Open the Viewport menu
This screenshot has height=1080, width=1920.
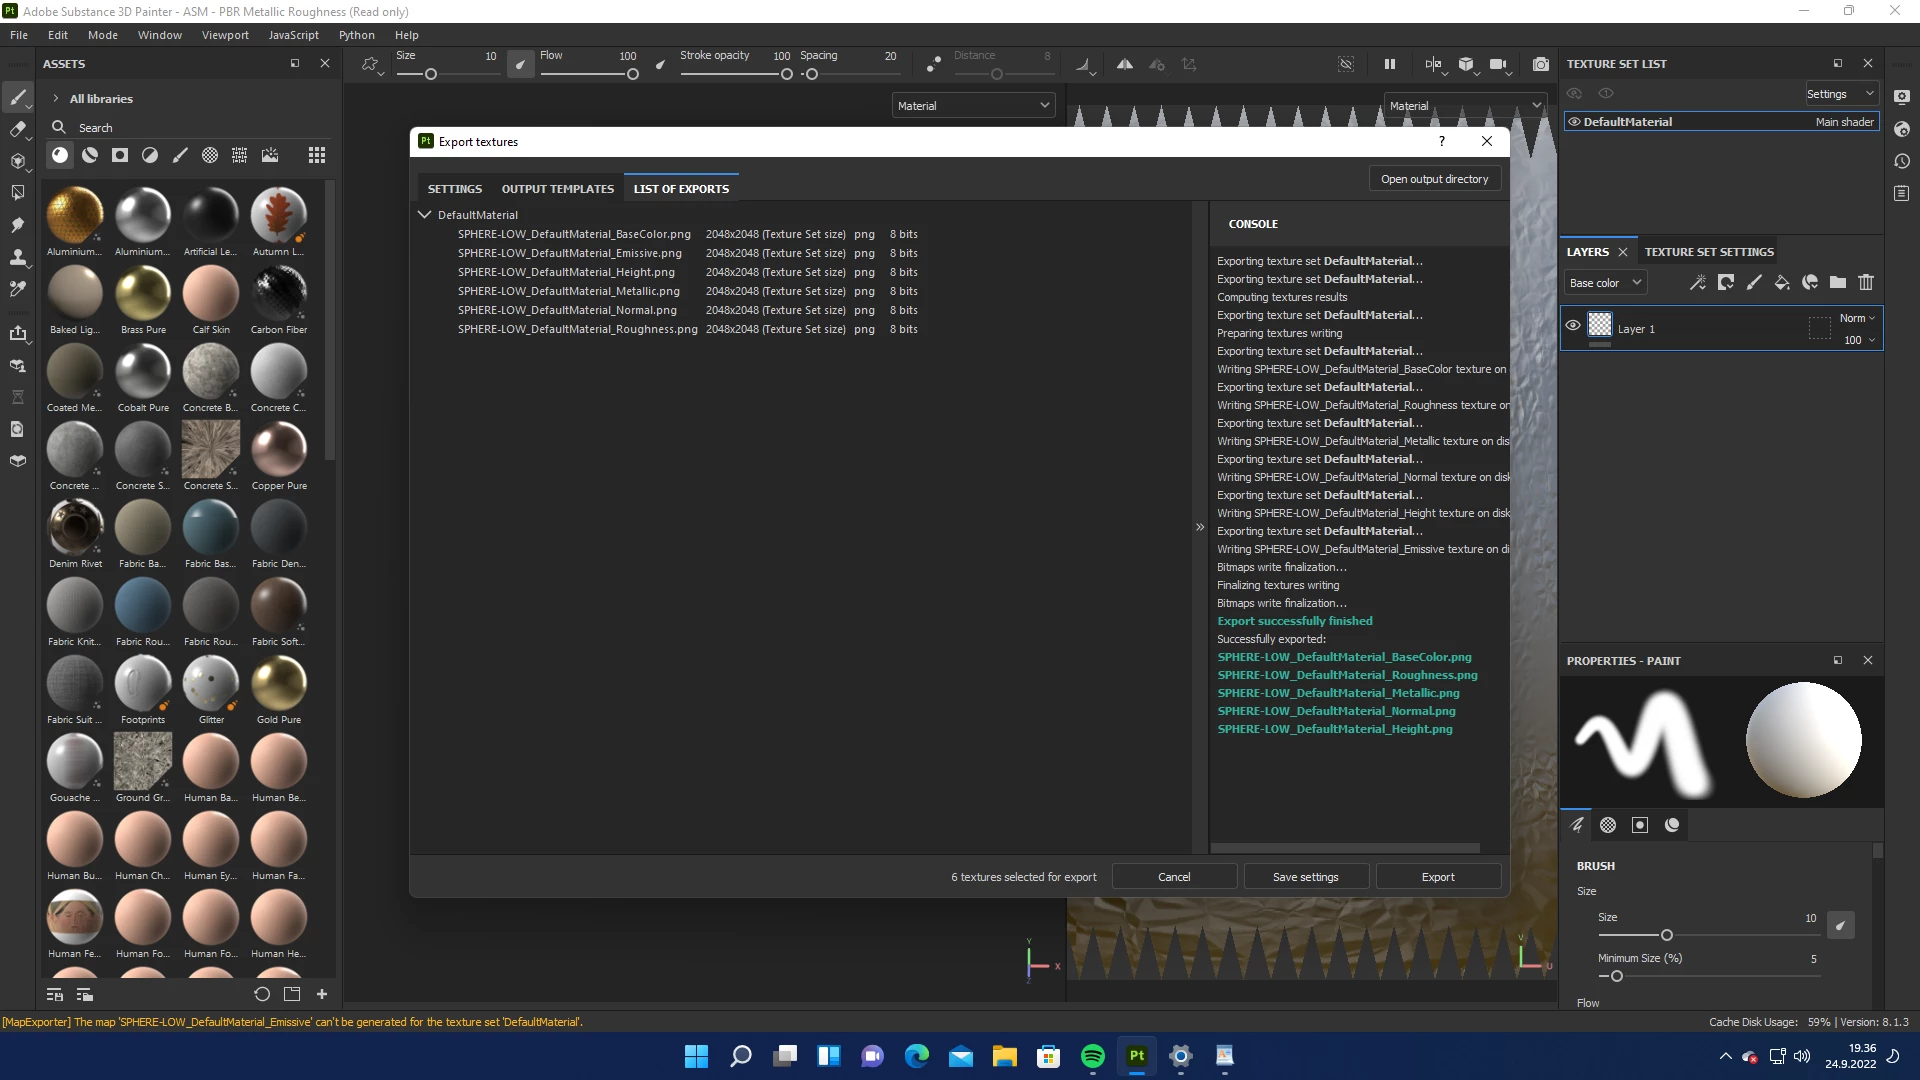click(225, 35)
